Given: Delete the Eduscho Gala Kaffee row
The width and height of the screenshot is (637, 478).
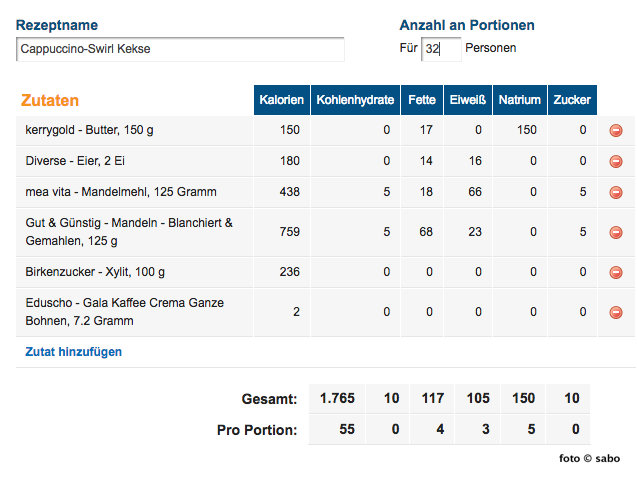Looking at the screenshot, I should tap(616, 312).
